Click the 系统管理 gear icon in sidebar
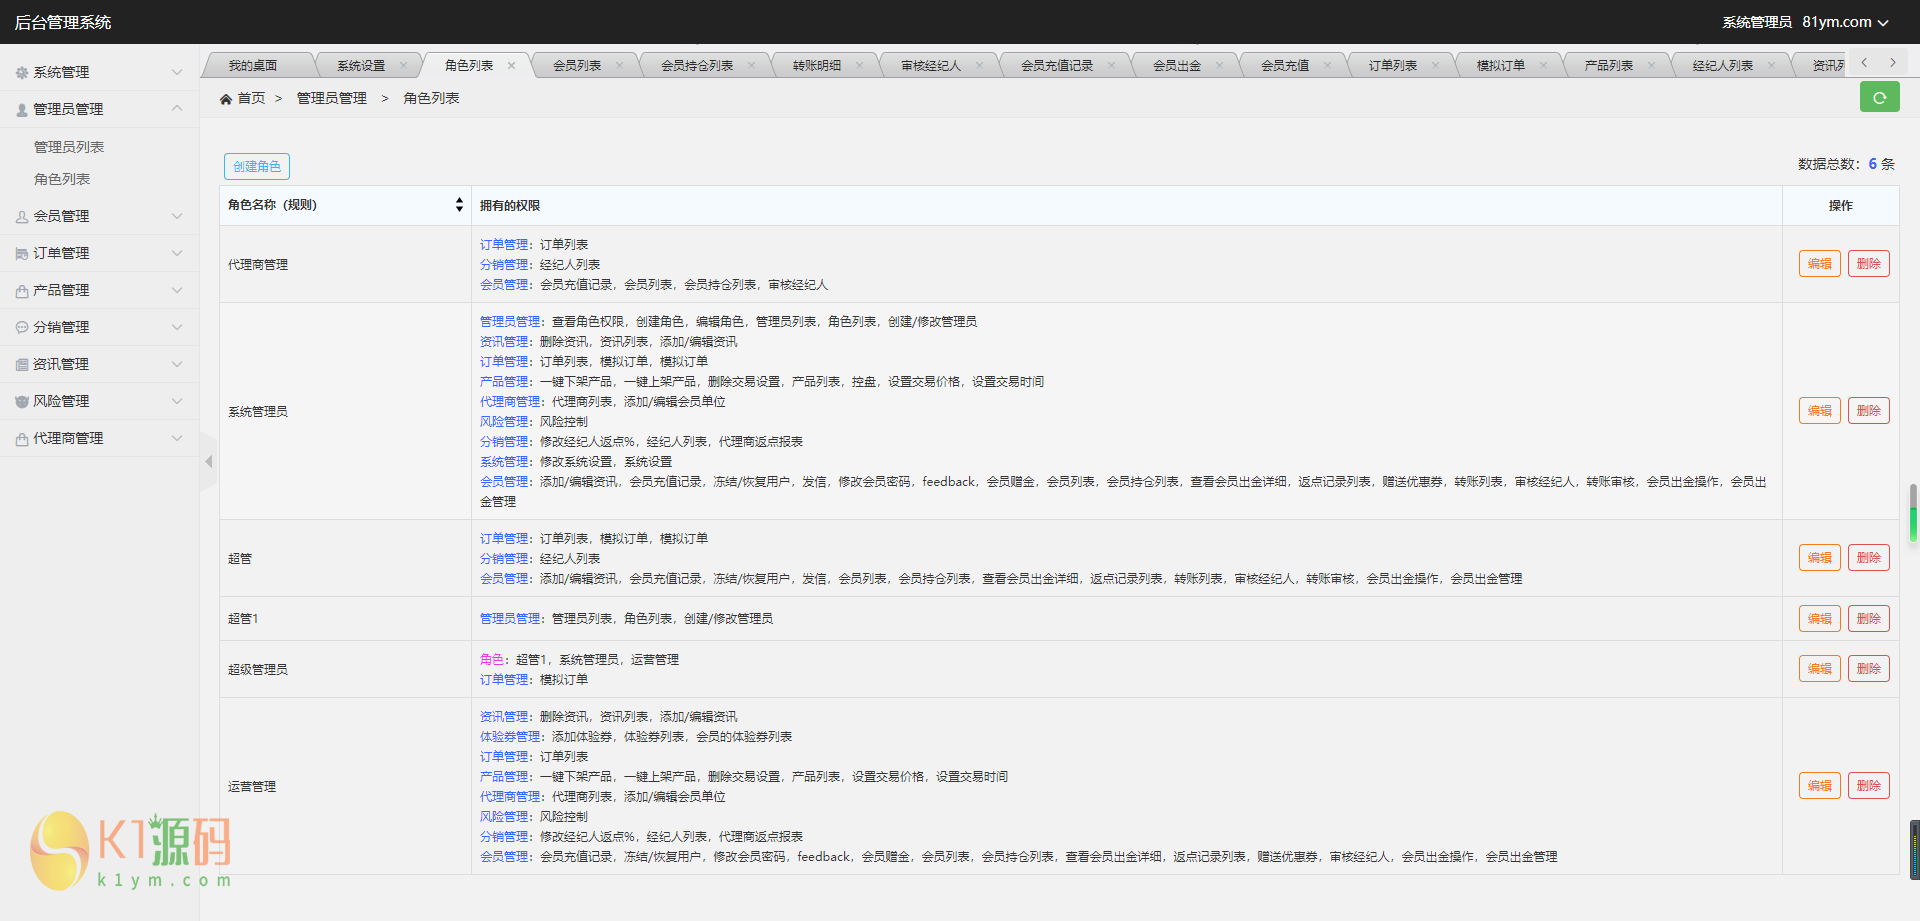Viewport: 1920px width, 921px height. 22,73
